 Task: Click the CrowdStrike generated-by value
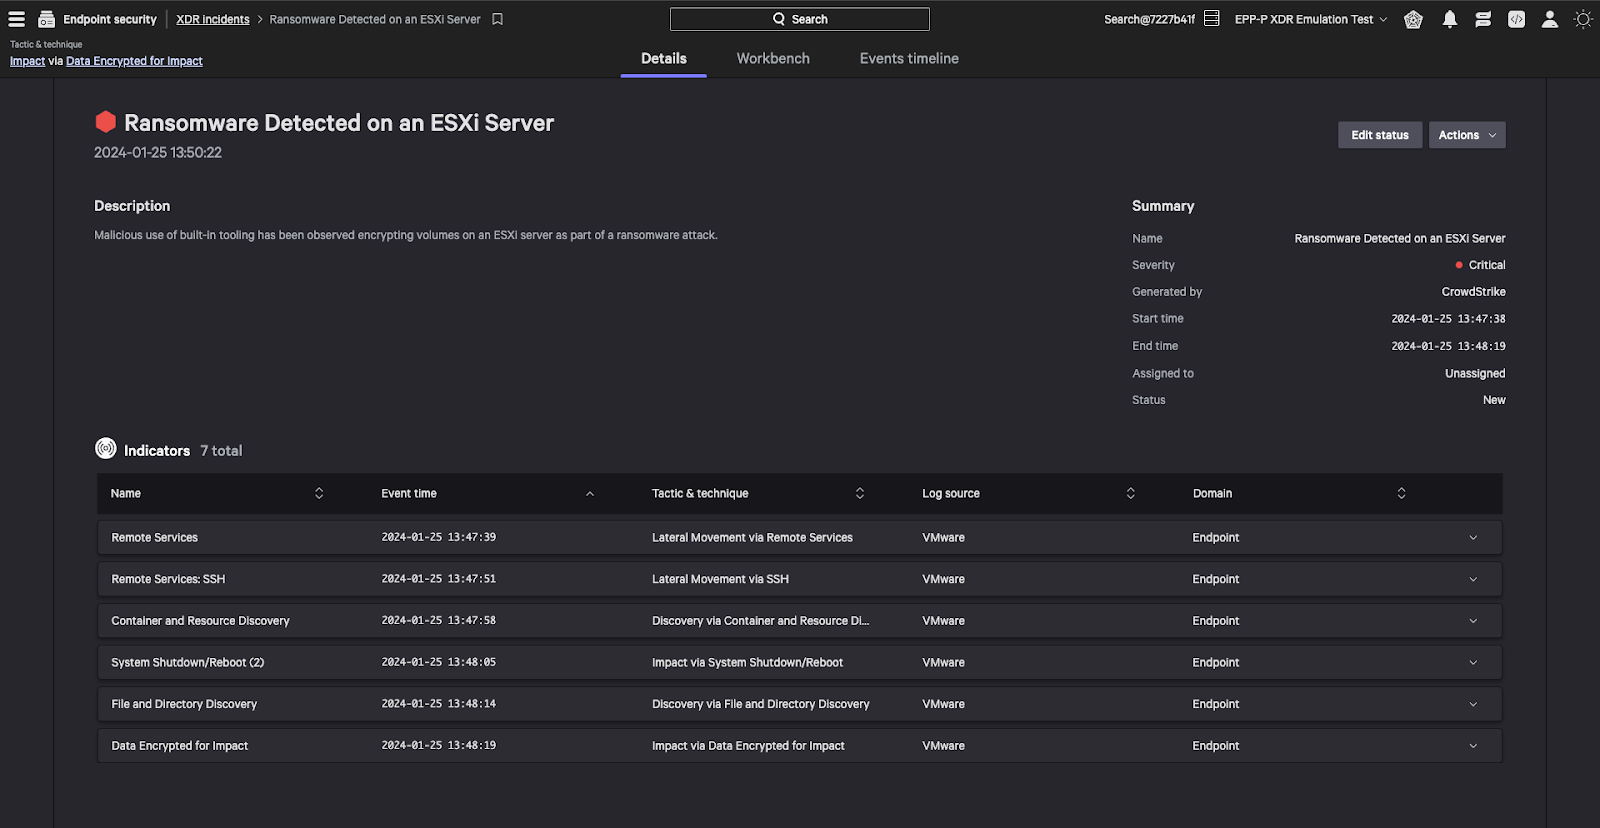(1473, 292)
